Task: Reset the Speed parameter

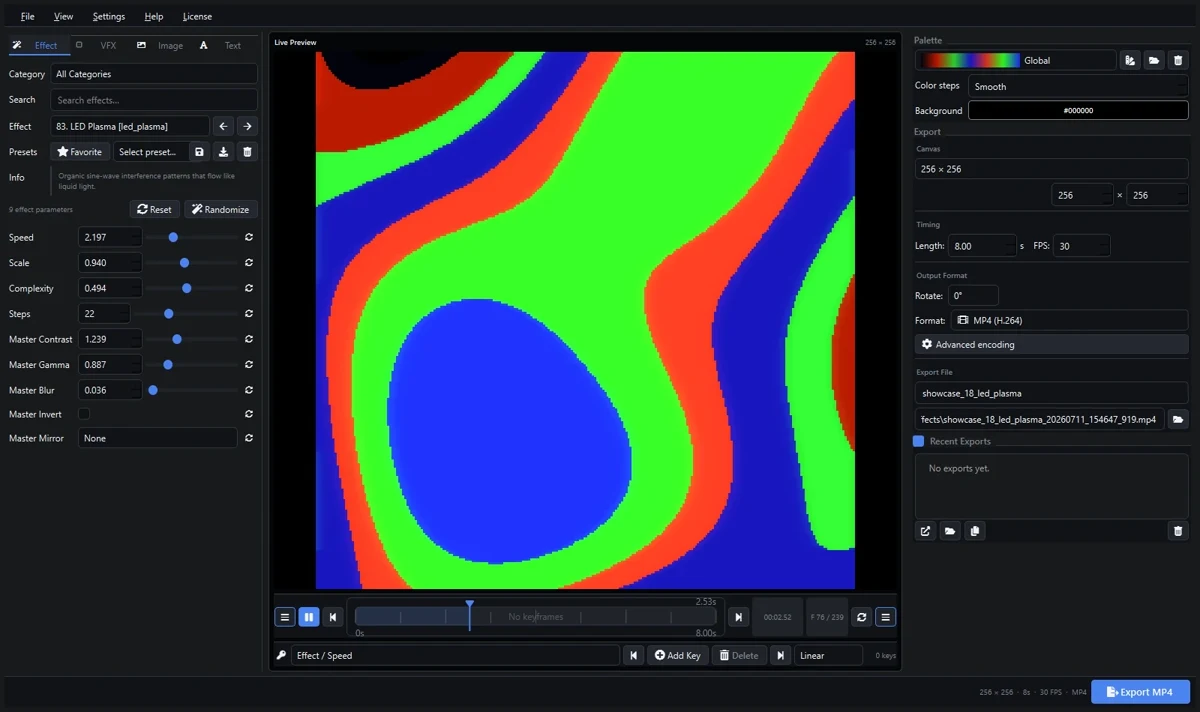Action: pyautogui.click(x=248, y=237)
